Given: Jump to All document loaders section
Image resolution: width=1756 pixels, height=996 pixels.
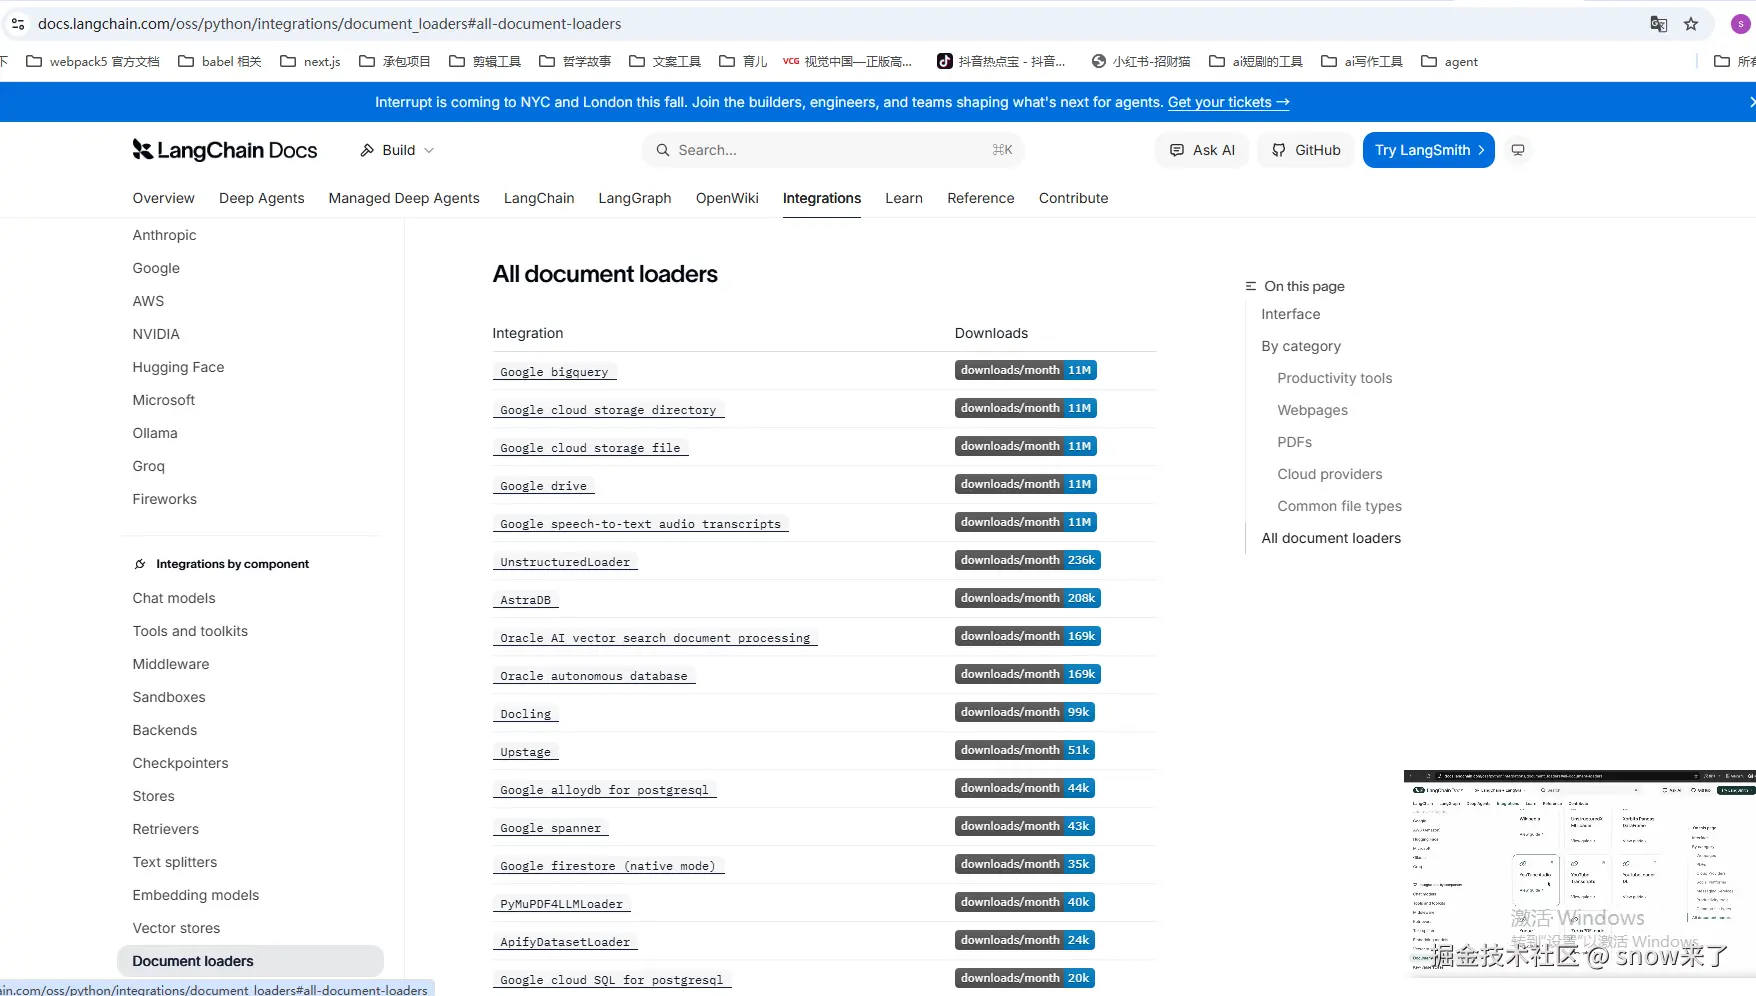Looking at the screenshot, I should tap(1332, 538).
